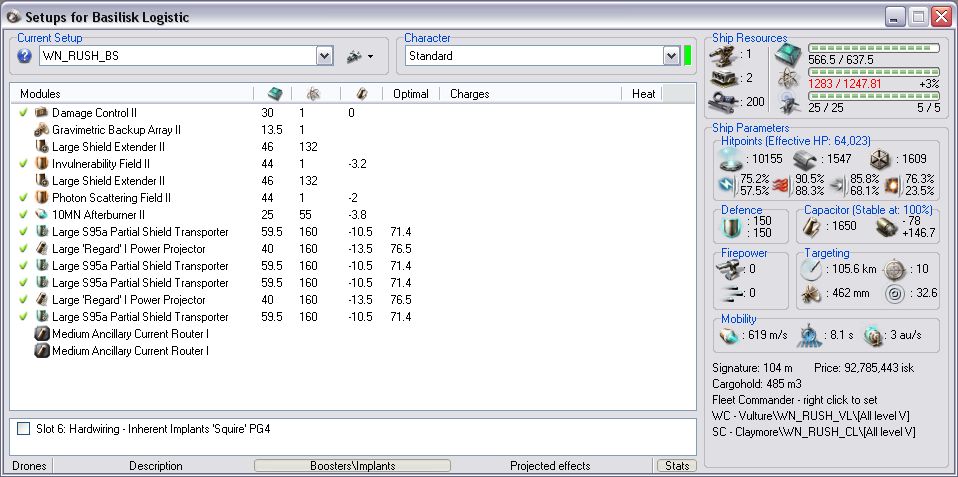Open the Projected effects tab

[550, 466]
